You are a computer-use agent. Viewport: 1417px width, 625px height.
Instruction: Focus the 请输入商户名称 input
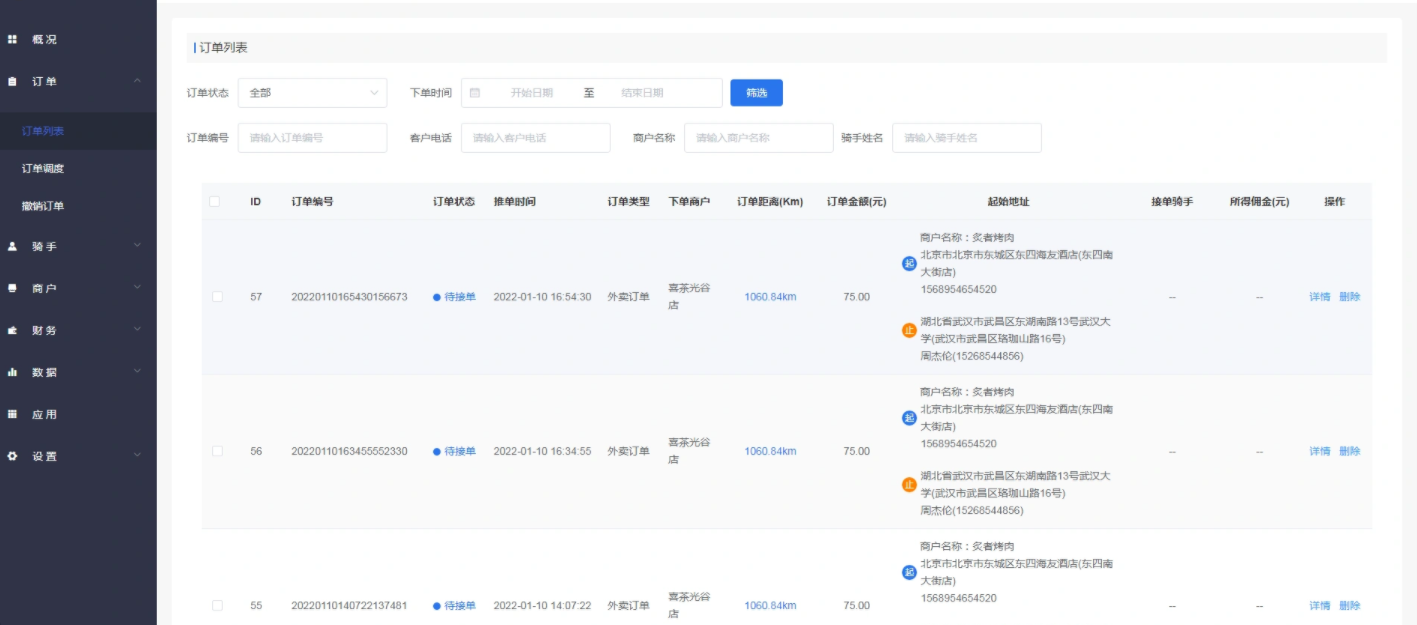758,138
